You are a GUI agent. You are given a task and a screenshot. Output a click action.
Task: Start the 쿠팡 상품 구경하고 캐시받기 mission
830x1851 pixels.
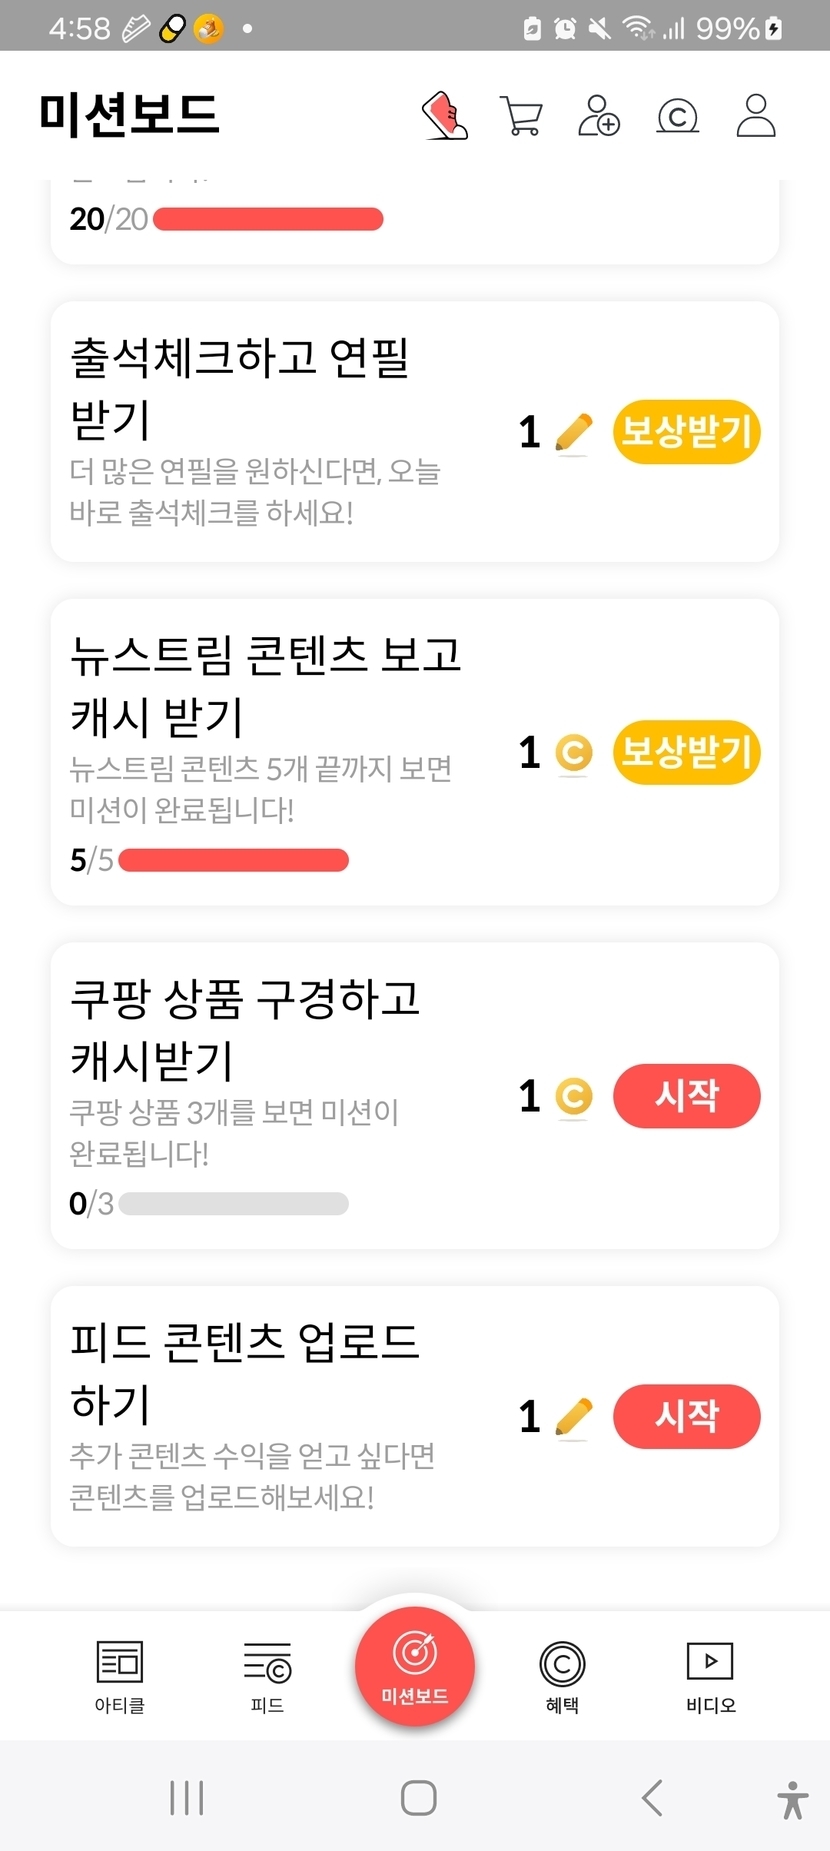click(x=686, y=1096)
